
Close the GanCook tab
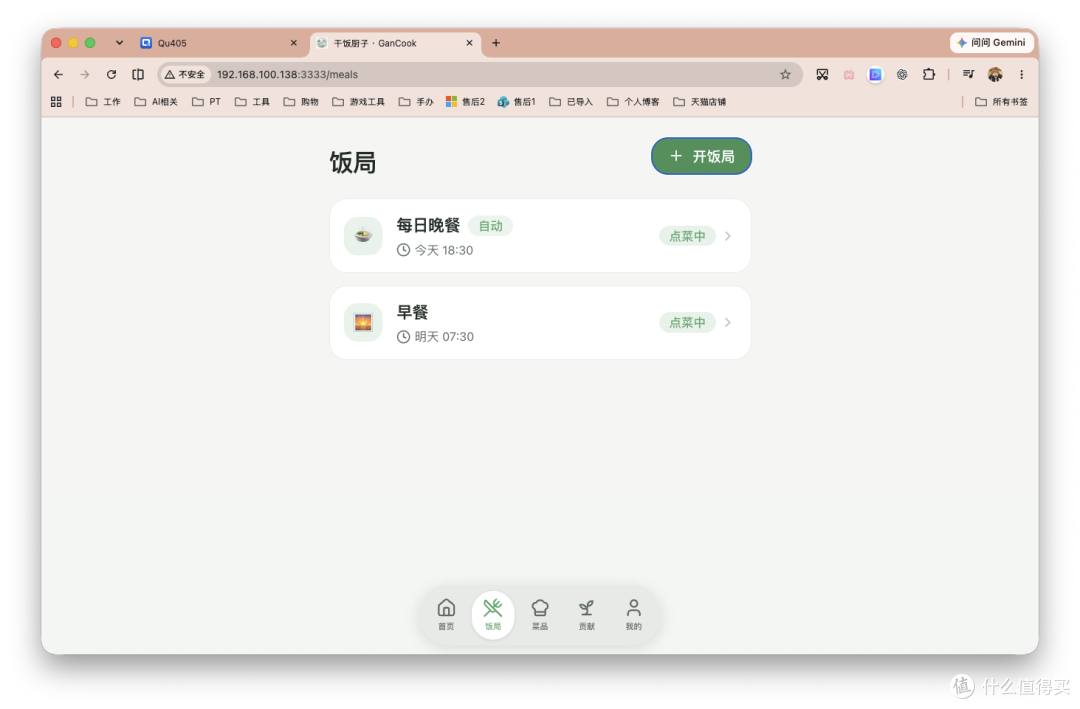pos(469,43)
